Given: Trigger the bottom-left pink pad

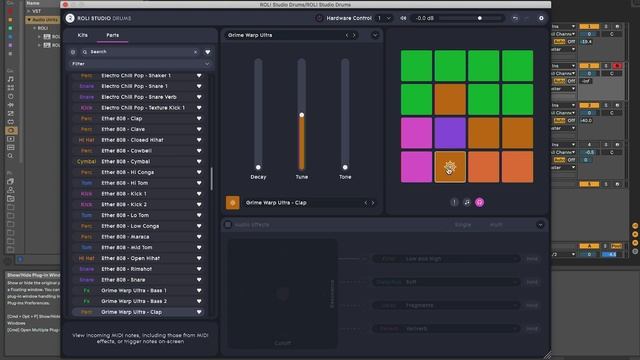Looking at the screenshot, I should tap(416, 167).
